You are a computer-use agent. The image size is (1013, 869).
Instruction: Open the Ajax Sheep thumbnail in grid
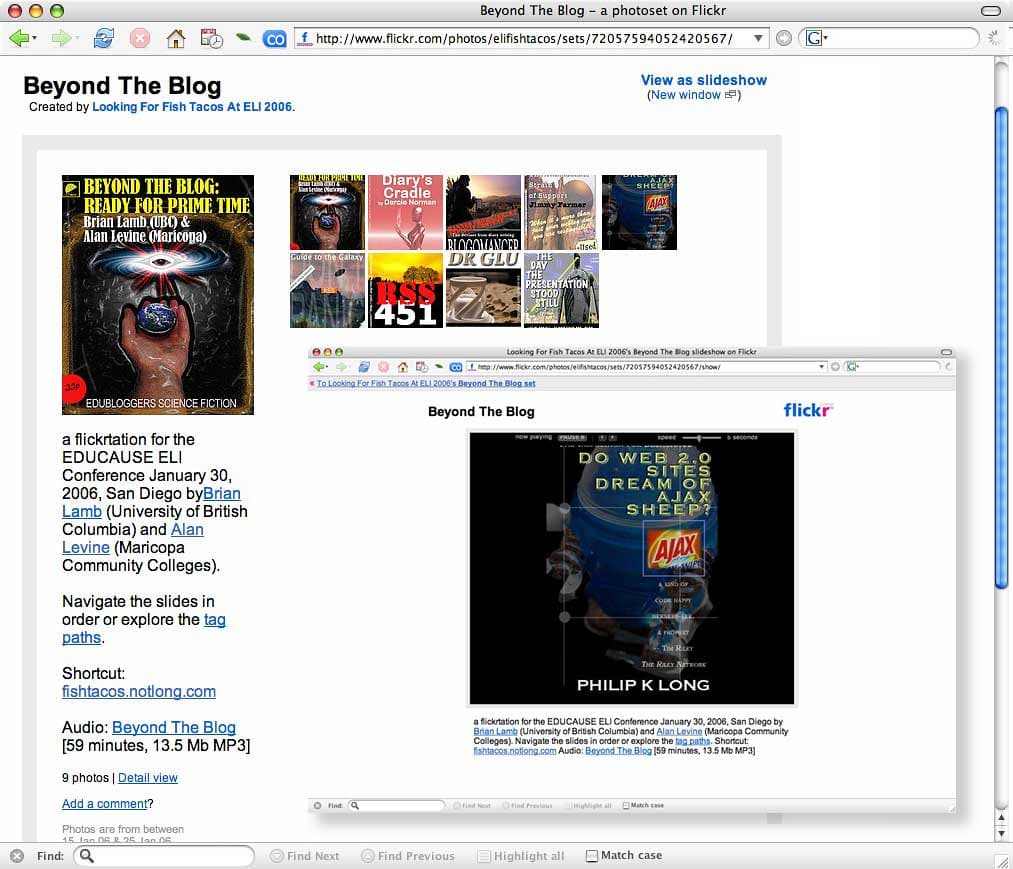click(639, 212)
